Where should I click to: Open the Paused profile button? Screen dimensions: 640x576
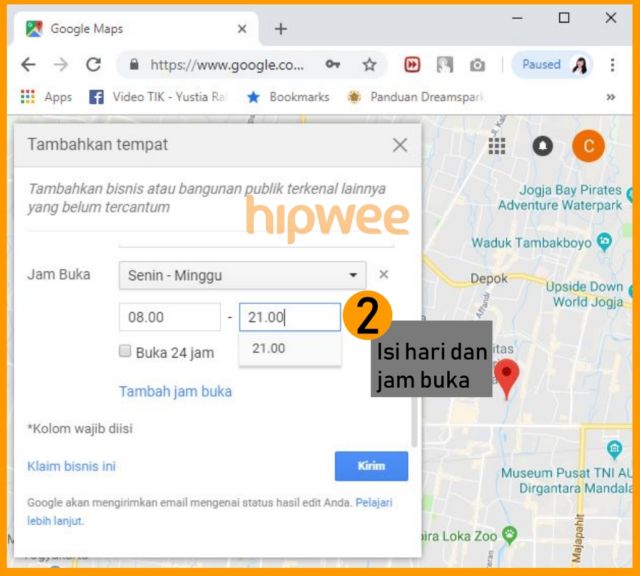coord(551,64)
